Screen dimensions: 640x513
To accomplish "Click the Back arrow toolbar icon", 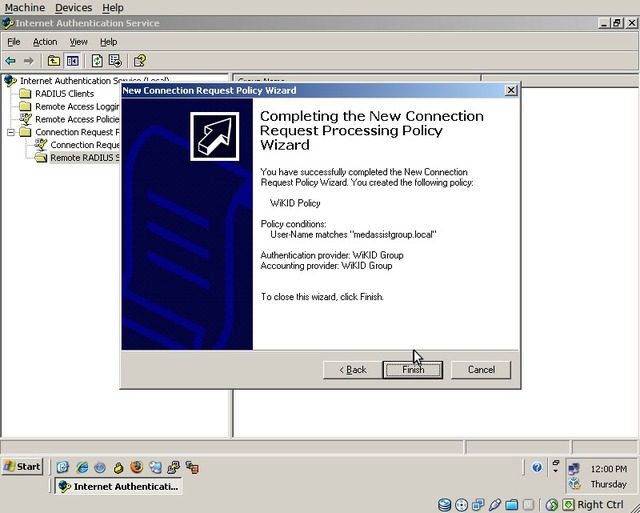I will tap(11, 61).
